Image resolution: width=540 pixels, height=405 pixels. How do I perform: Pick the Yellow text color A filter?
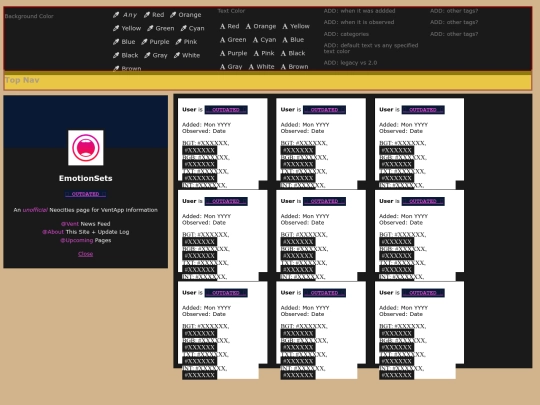click(x=296, y=26)
